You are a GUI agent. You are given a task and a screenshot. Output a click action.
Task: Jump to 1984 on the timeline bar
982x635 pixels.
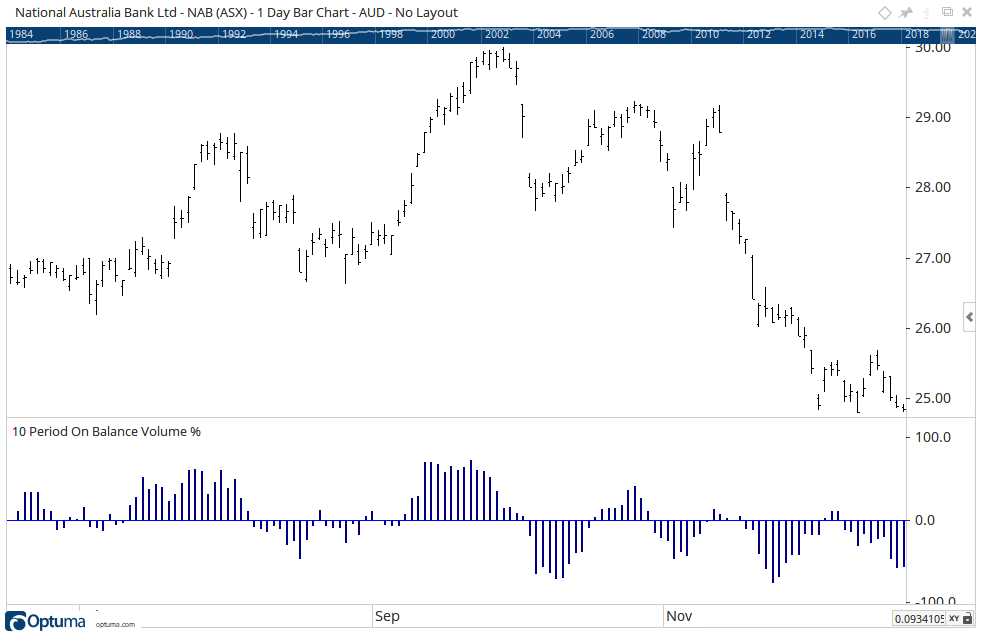click(x=21, y=34)
